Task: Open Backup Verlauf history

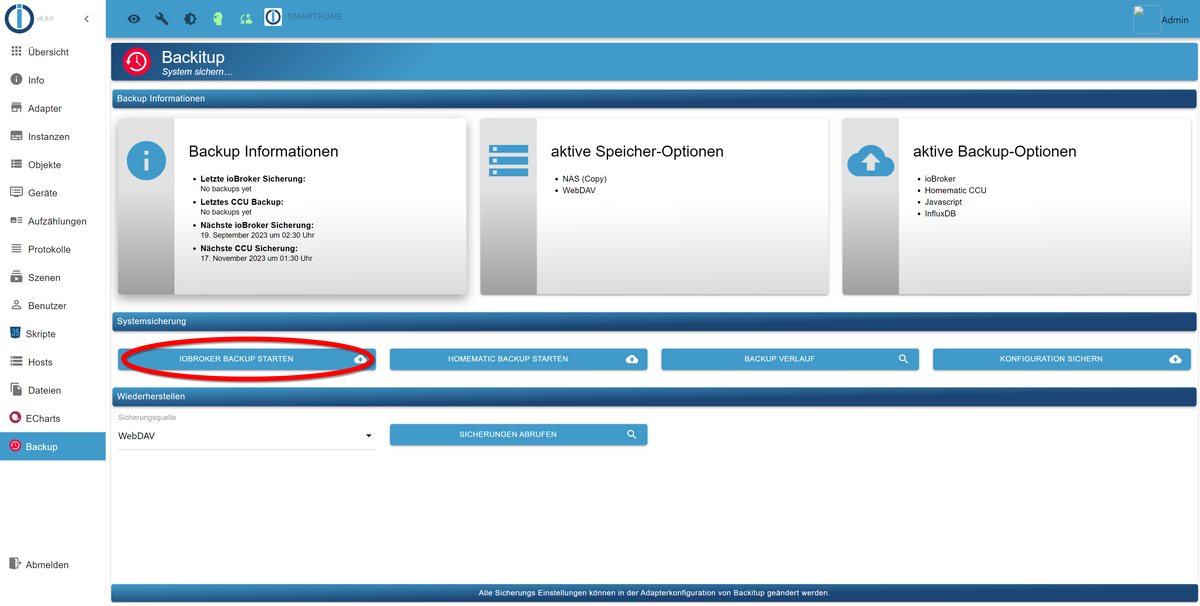Action: point(790,359)
